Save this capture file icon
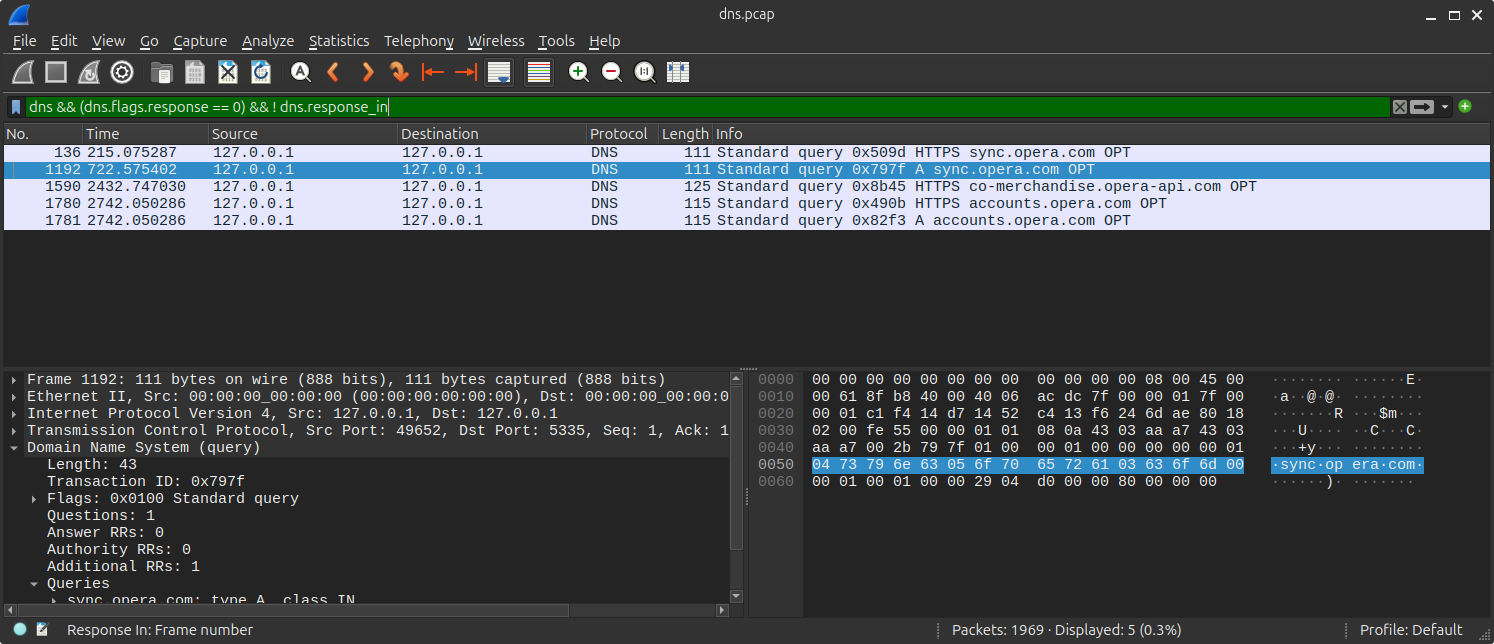The height and width of the screenshot is (644, 1494). pos(195,72)
